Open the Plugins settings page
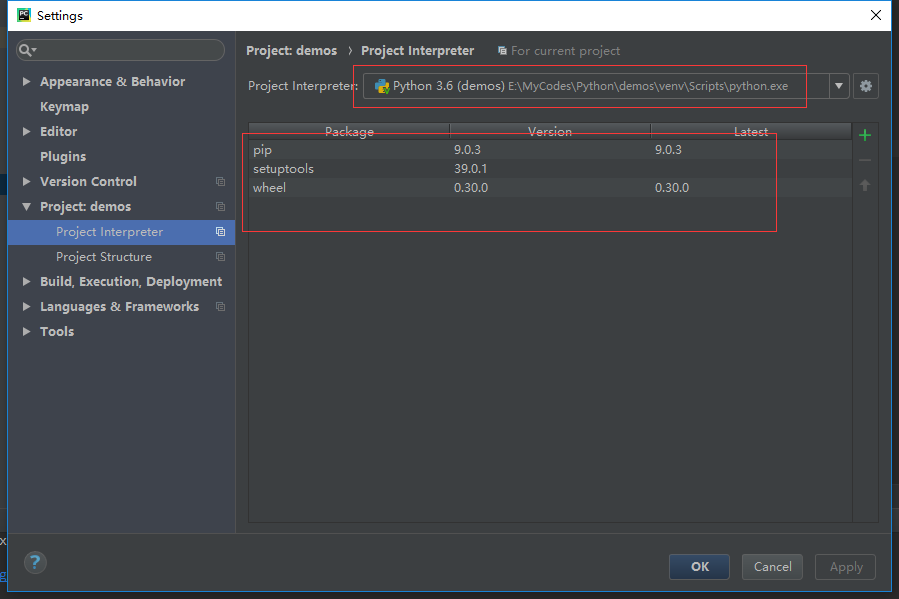899x599 pixels. pyautogui.click(x=63, y=156)
